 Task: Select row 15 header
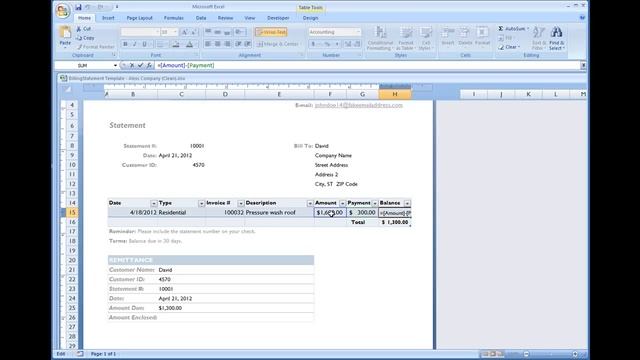72,212
